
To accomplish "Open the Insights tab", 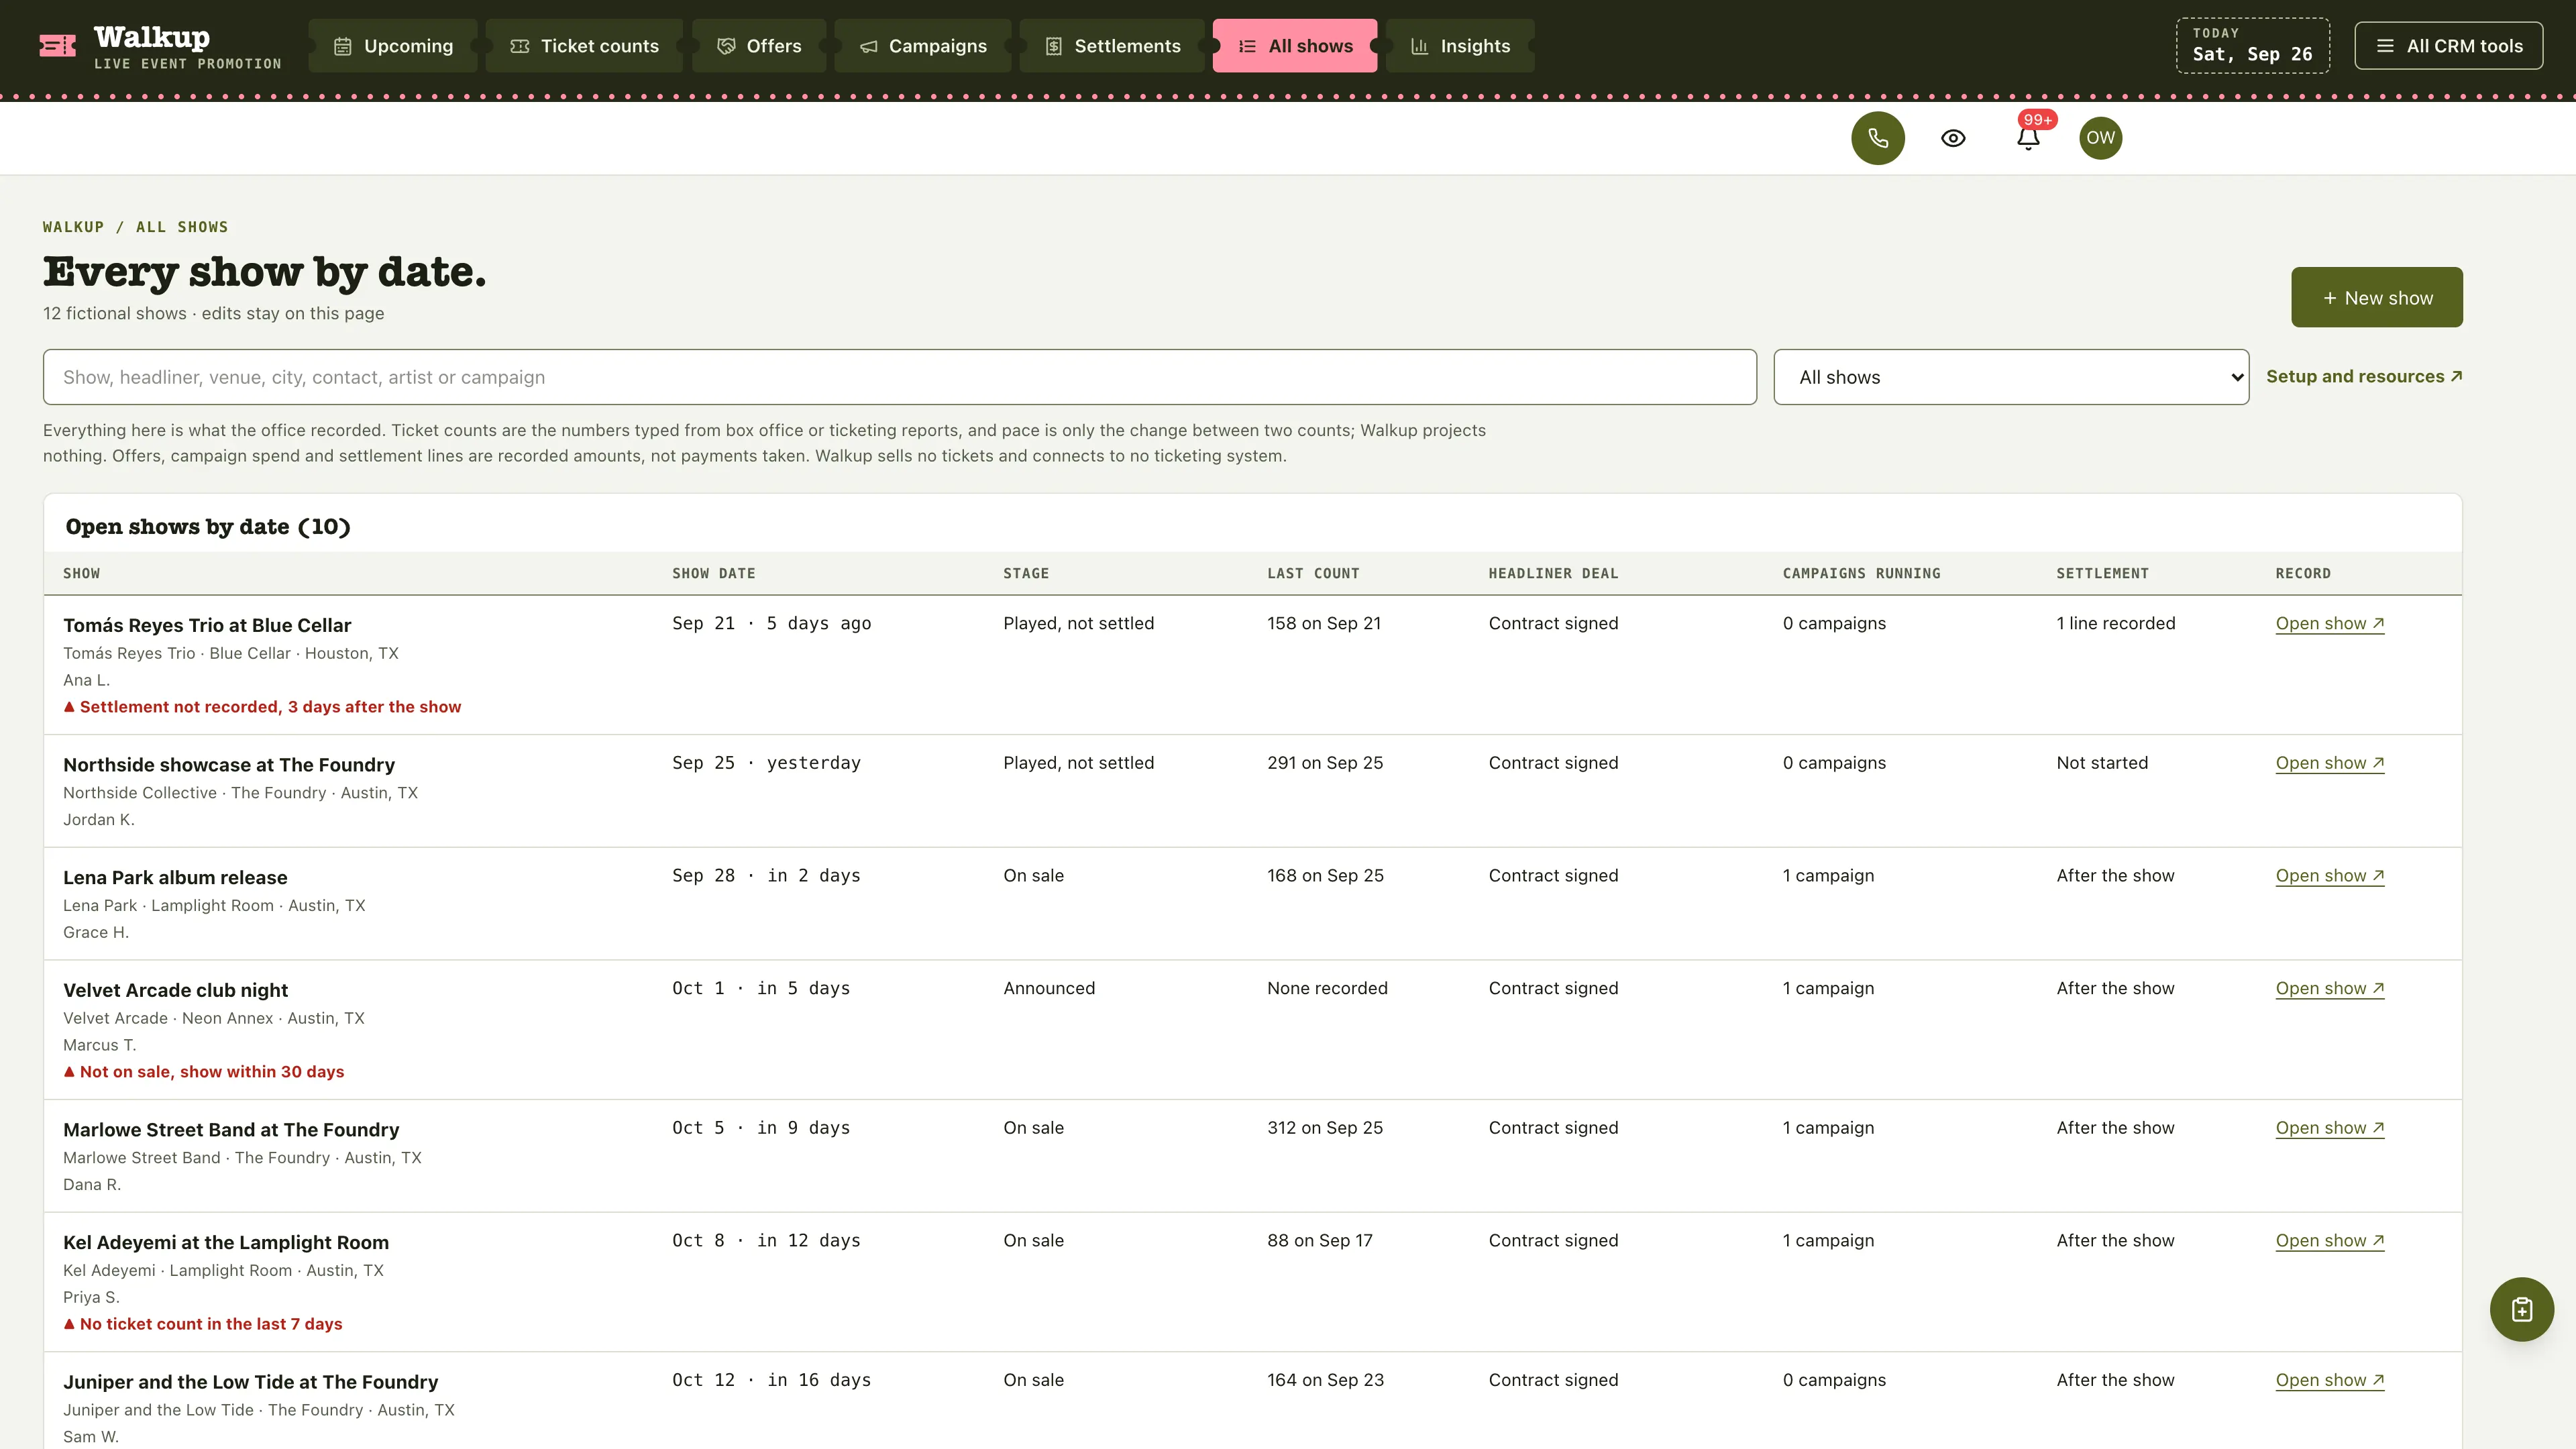I will pos(1460,46).
